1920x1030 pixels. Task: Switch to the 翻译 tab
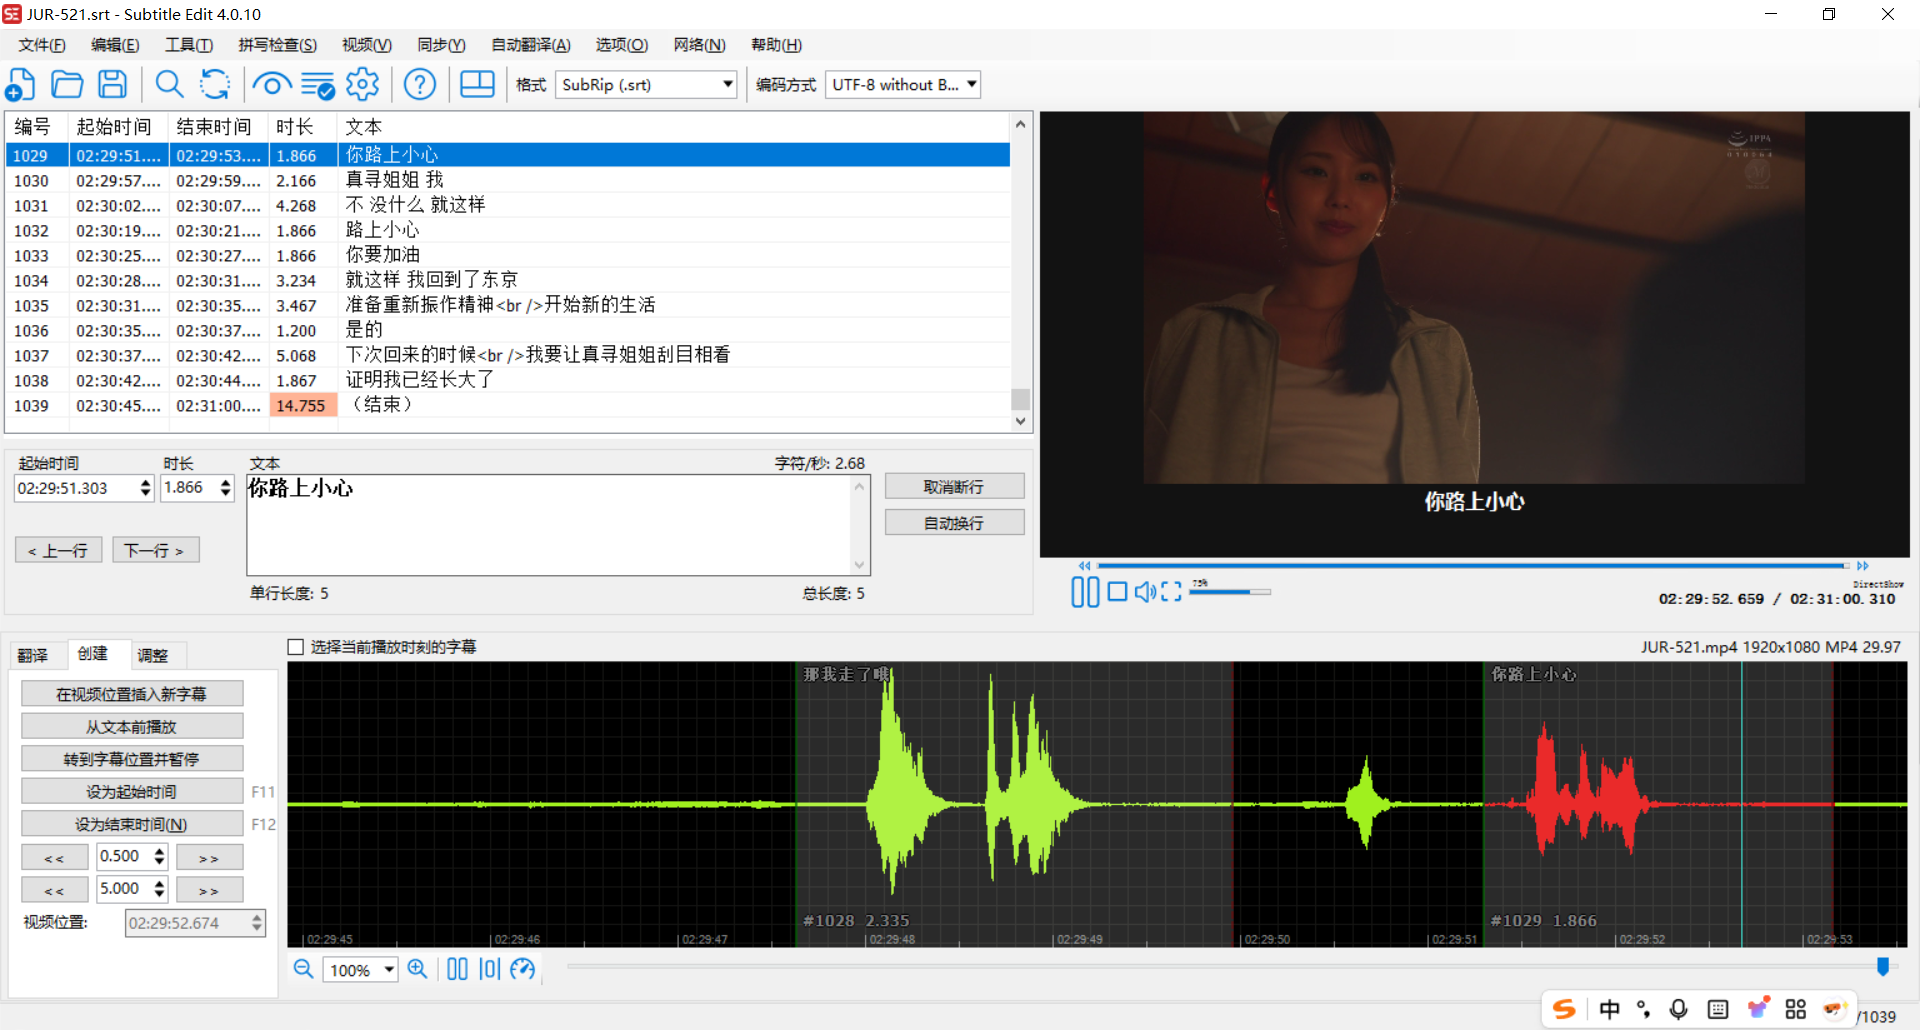(33, 655)
